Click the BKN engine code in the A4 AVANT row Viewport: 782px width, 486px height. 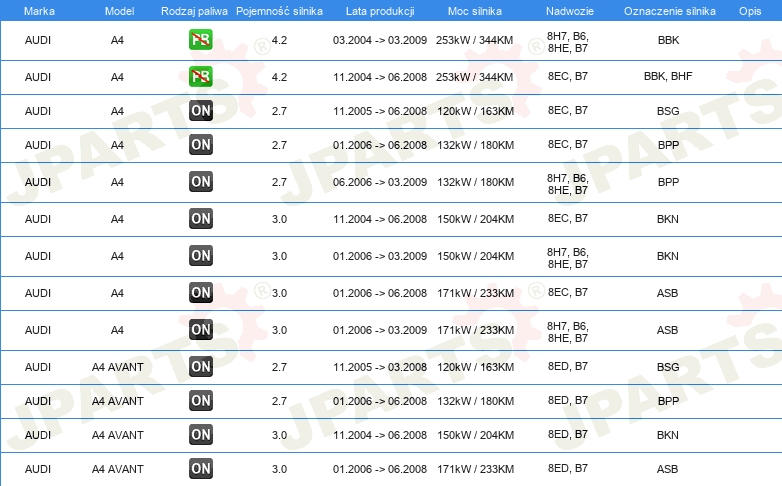click(x=667, y=435)
